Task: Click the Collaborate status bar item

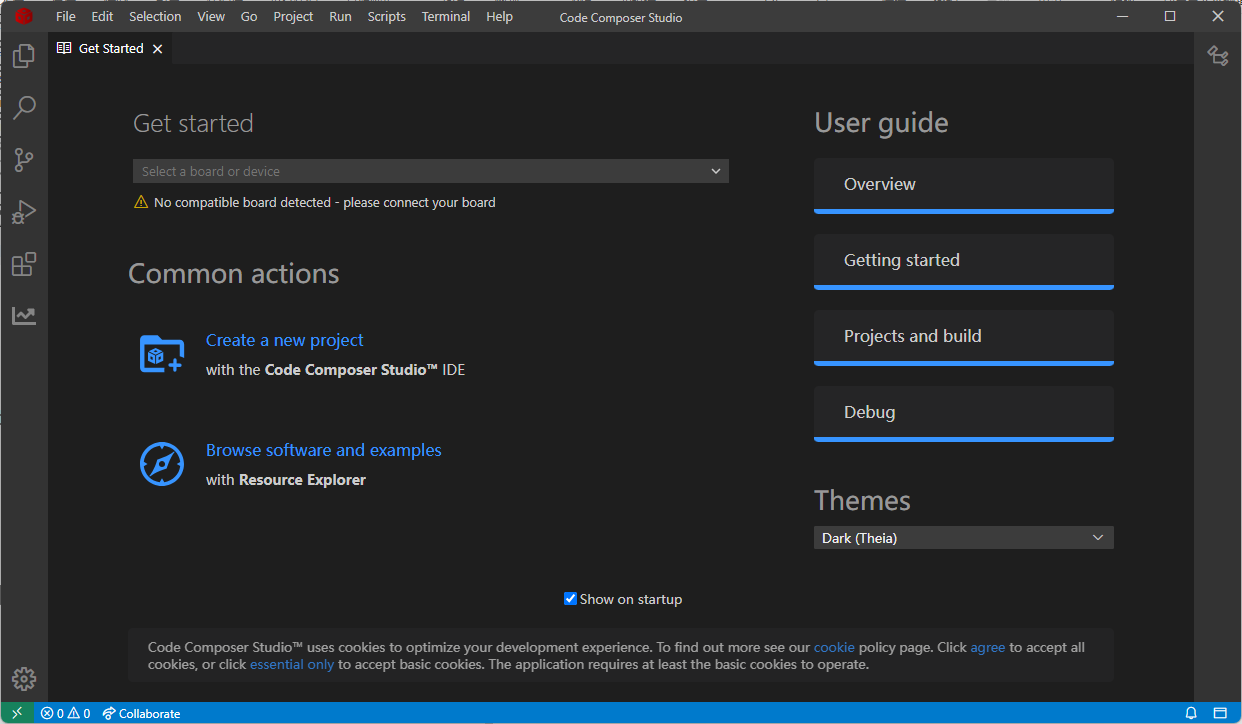Action: (x=141, y=713)
